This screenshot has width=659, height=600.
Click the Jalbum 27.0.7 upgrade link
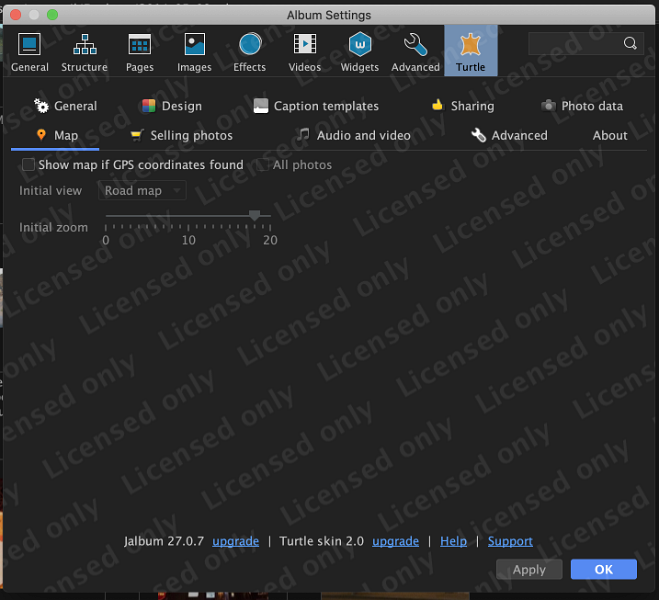[235, 541]
